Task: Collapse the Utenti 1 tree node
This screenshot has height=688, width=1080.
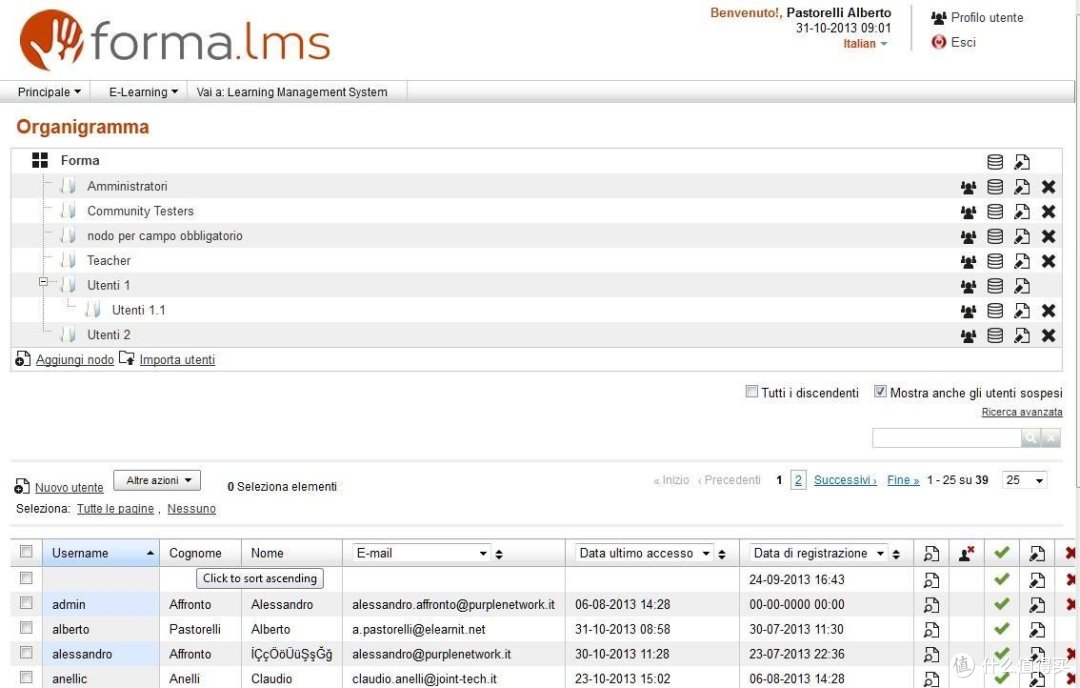Action: [43, 283]
